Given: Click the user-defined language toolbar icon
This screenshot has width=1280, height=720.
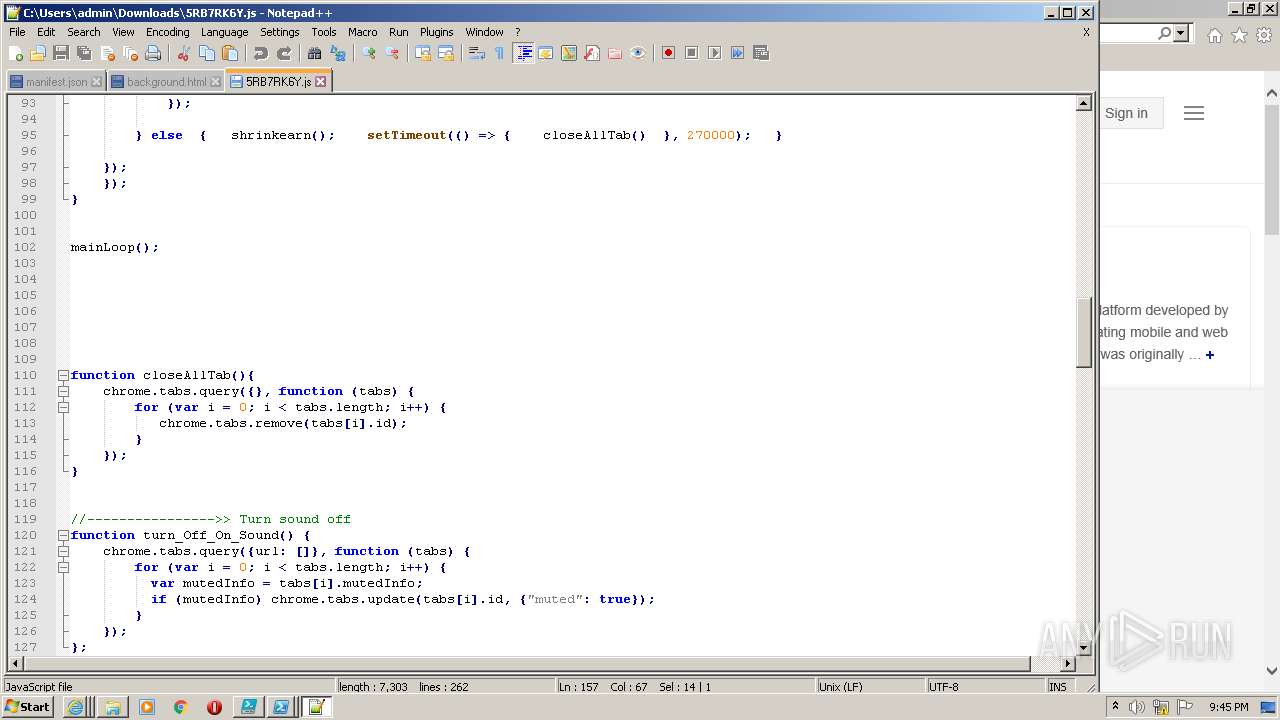Looking at the screenshot, I should (546, 53).
